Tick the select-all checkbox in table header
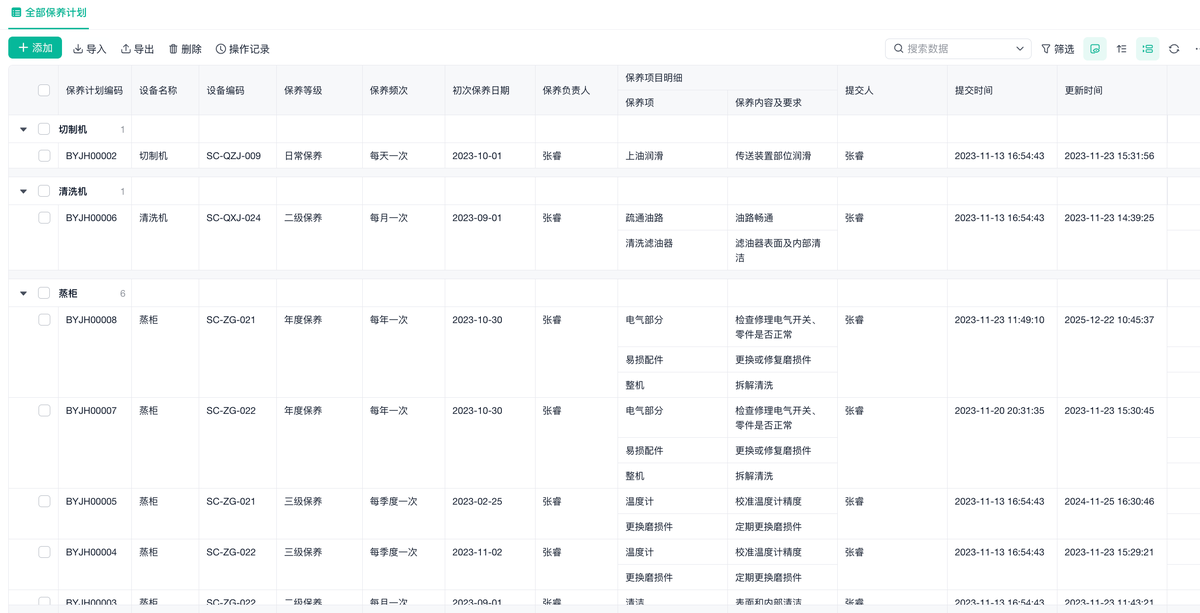The image size is (1200, 613). (x=44, y=90)
